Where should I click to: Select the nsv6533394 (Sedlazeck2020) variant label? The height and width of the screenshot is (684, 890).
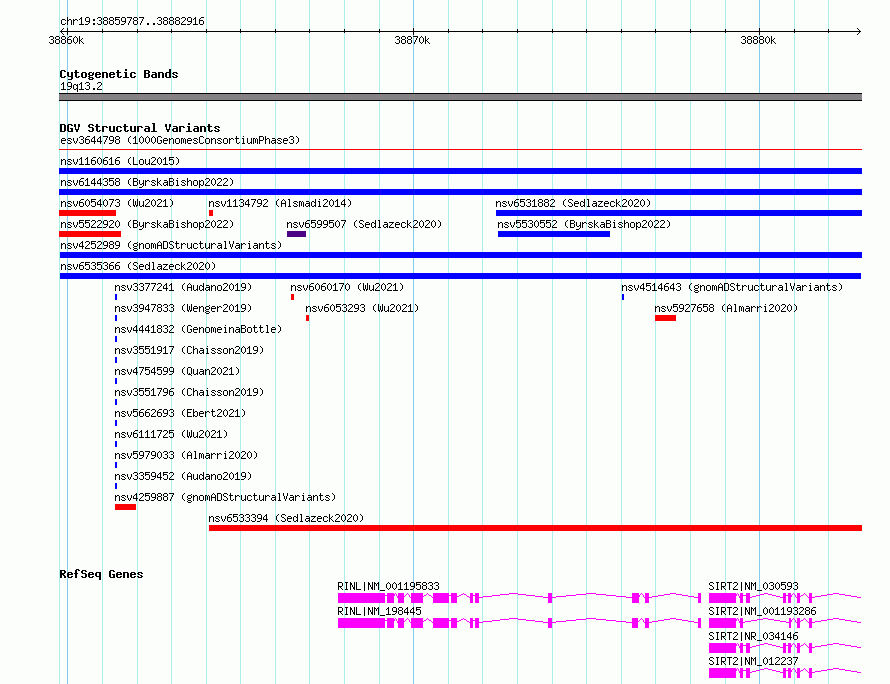point(286,518)
